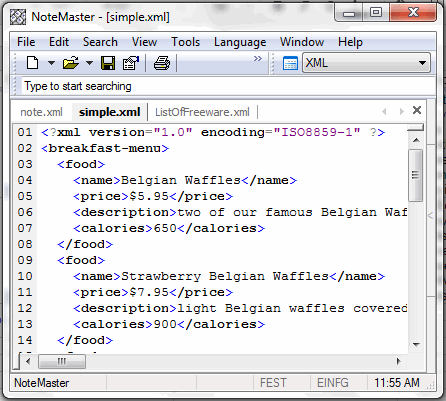Click the closing </food> tag on line 08
Viewport: 446px width, 401px height.
[x=85, y=244]
